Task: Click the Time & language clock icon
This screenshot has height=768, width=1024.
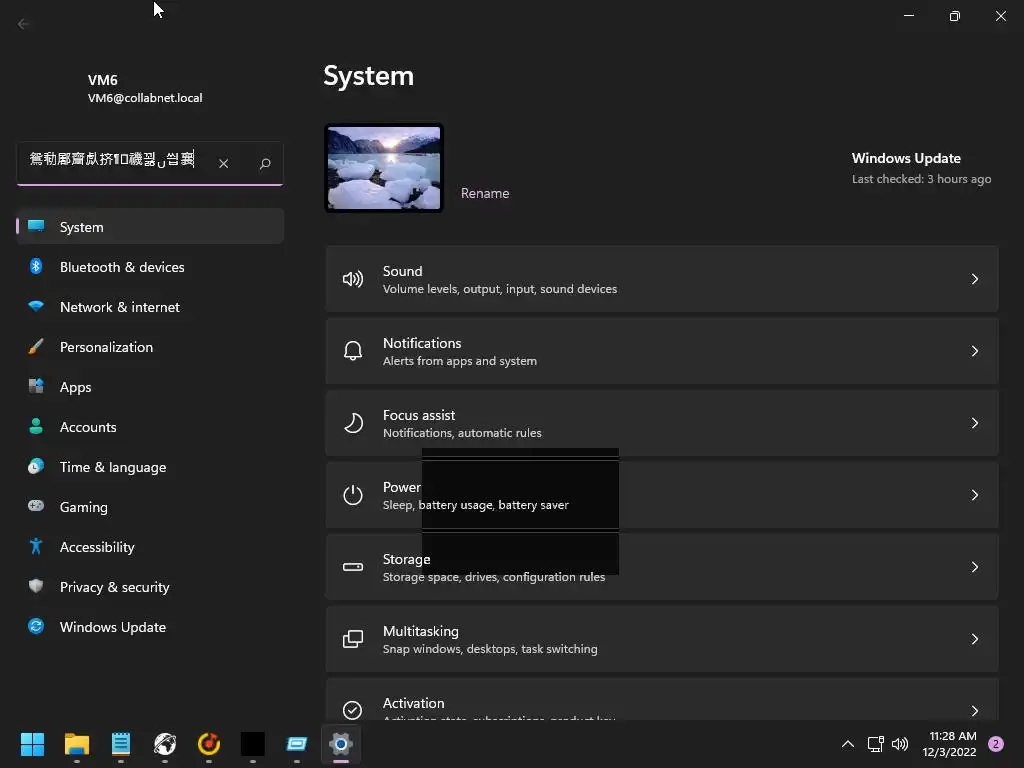Action: pos(36,466)
